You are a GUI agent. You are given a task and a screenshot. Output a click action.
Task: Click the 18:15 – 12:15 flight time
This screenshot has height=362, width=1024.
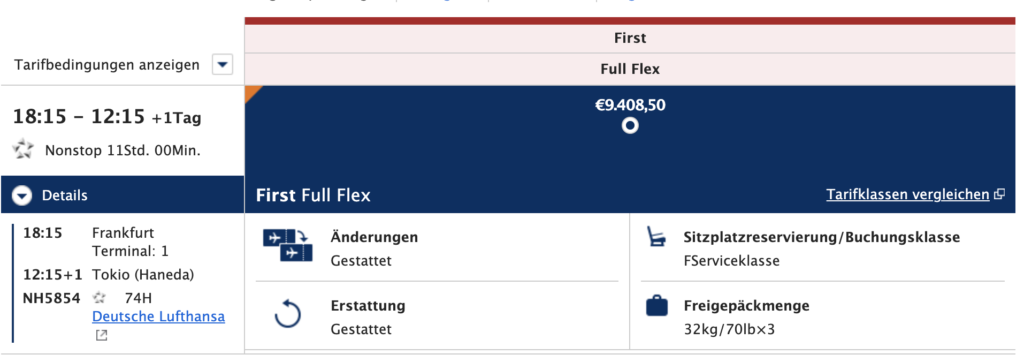click(x=79, y=117)
